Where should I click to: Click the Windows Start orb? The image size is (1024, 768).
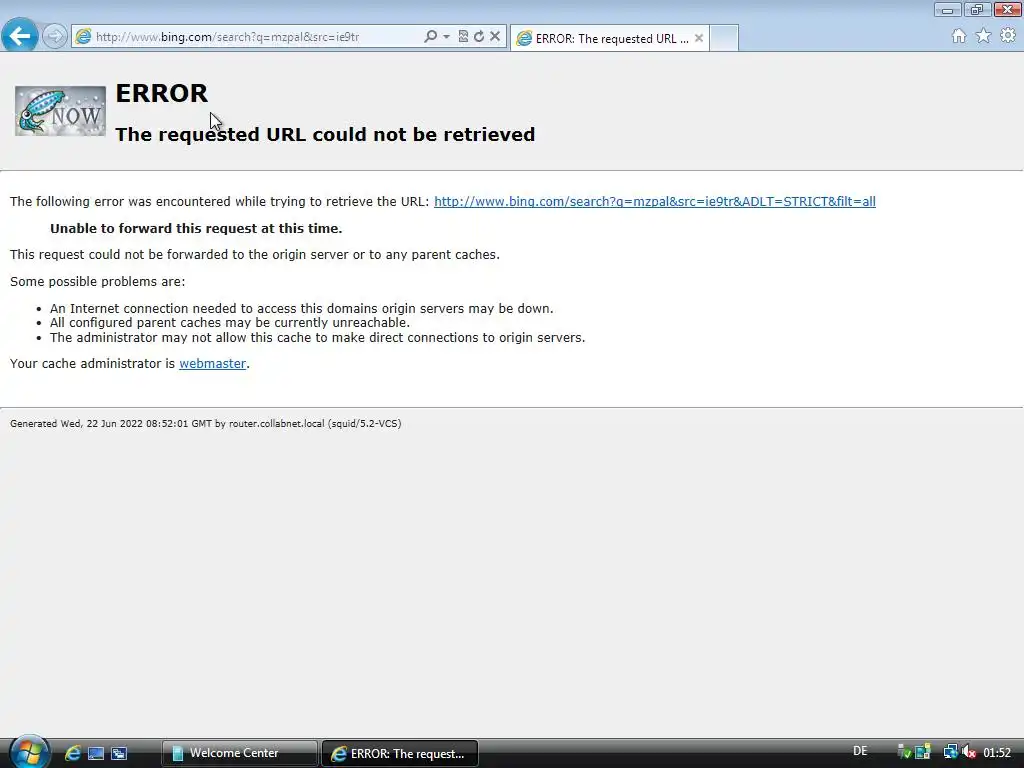click(x=29, y=752)
